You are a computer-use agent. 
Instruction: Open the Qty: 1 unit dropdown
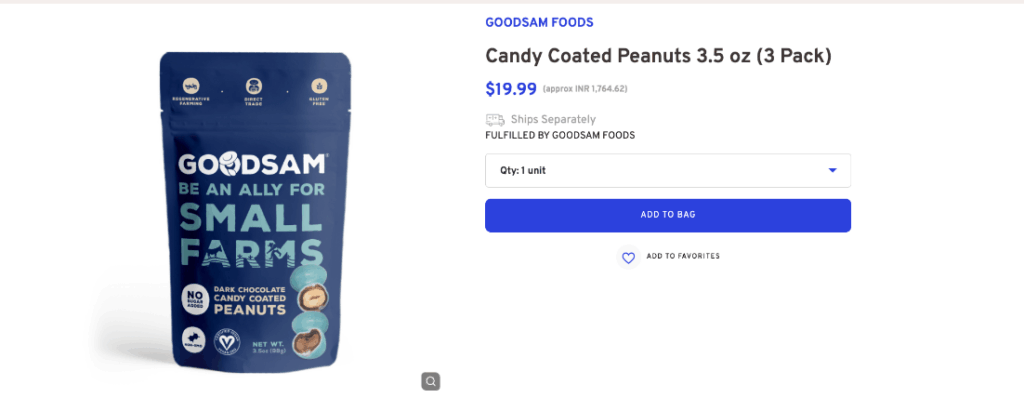pos(667,171)
